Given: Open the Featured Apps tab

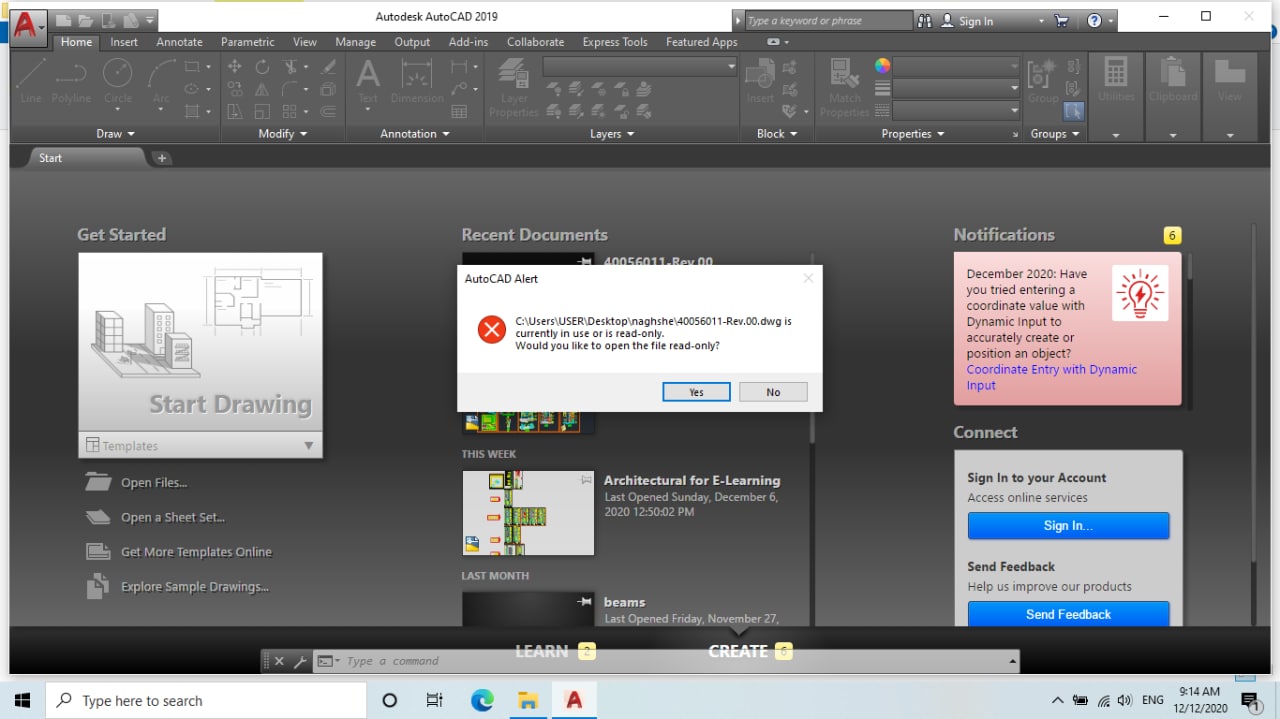Looking at the screenshot, I should tap(701, 42).
